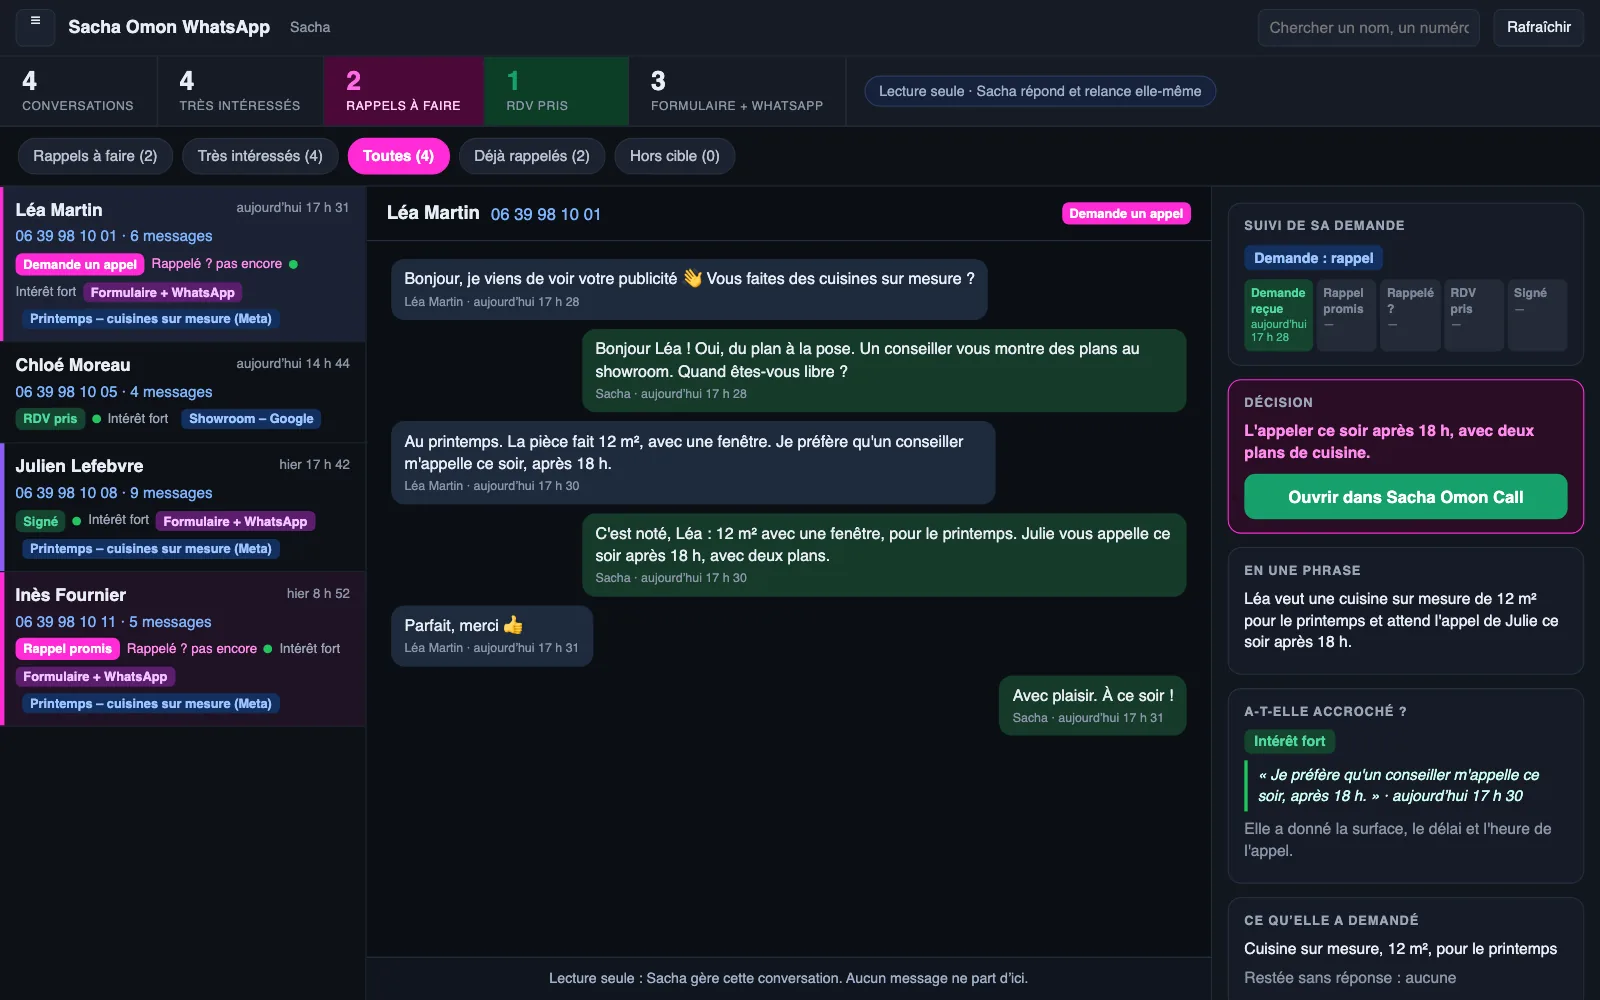The width and height of the screenshot is (1600, 1000).
Task: Click the Showroom – Google tag
Action: coord(251,419)
